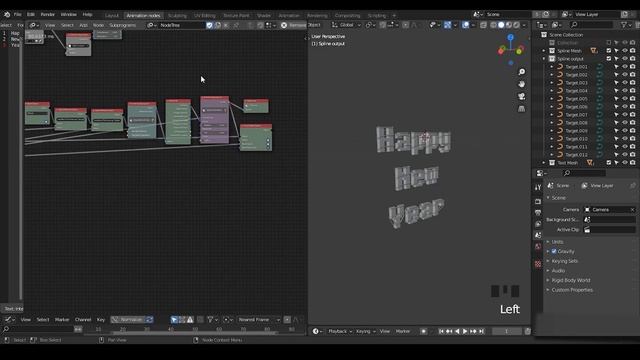Uncheck Spline output collection checkbox
Screen dimensions: 640x360
point(609,59)
